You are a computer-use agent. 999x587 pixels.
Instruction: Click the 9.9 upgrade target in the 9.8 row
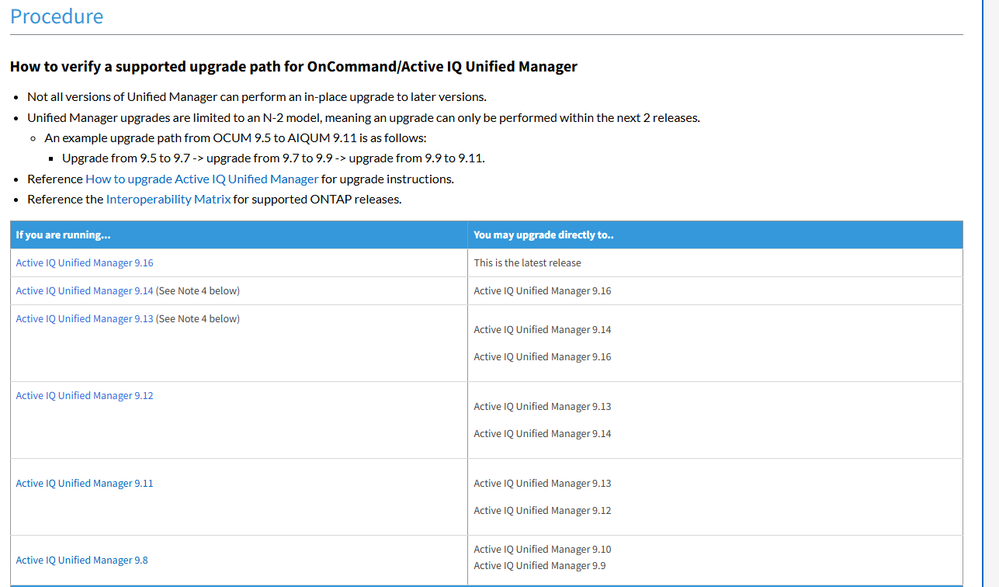pos(540,566)
